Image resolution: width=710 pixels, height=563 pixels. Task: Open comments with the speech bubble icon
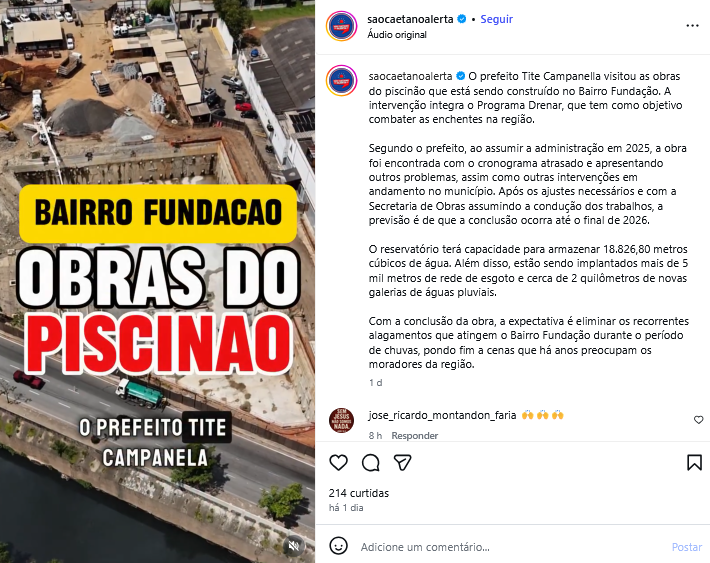pos(370,462)
